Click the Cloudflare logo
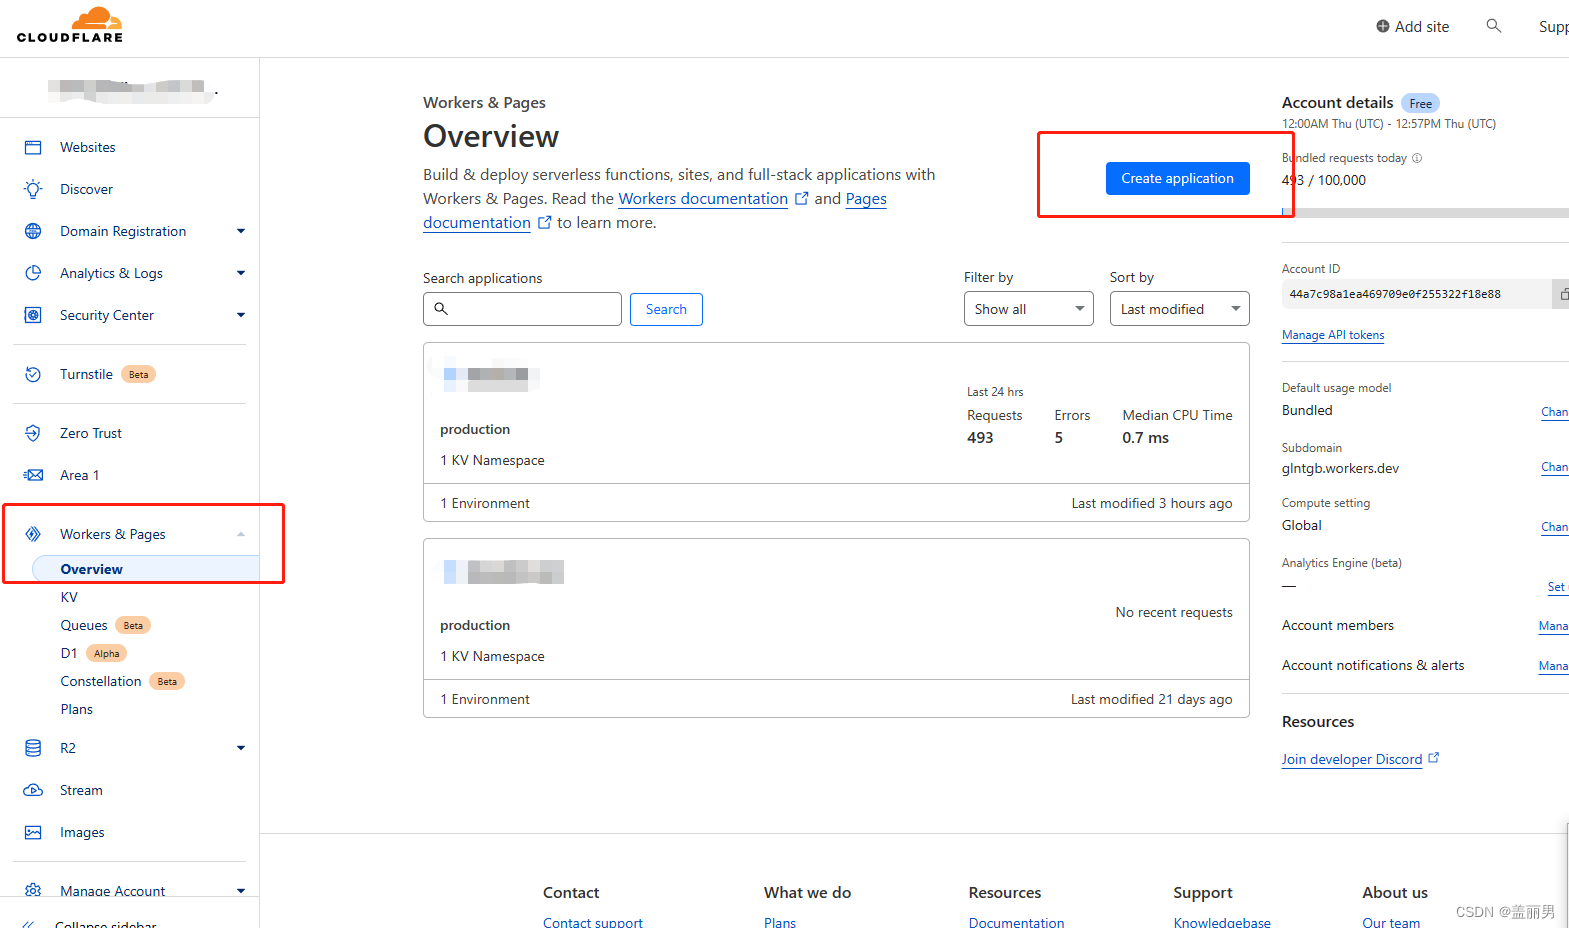The height and width of the screenshot is (928, 1569). click(x=70, y=25)
